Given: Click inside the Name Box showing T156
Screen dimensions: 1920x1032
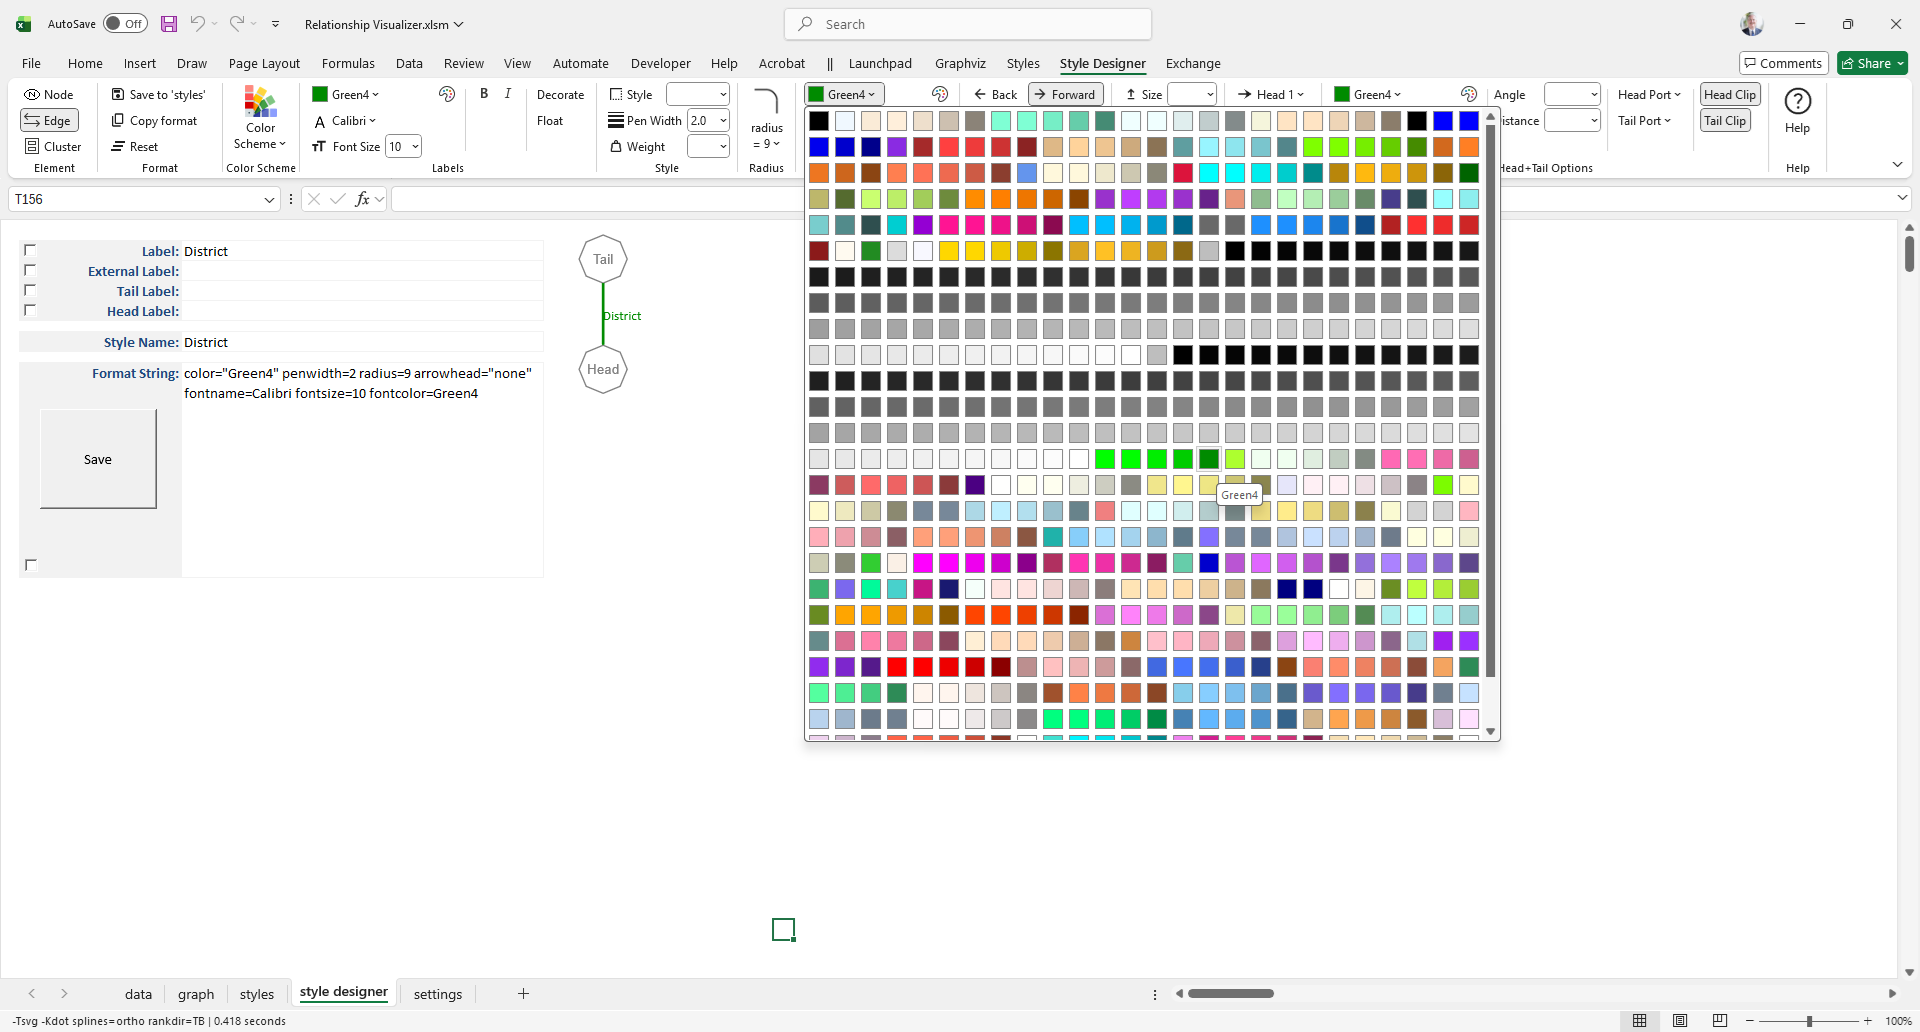Looking at the screenshot, I should (x=135, y=199).
